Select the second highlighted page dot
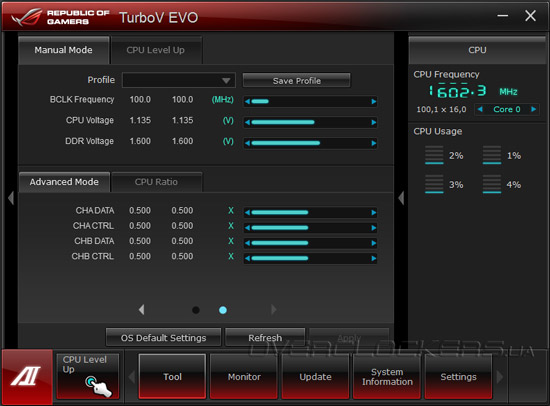 [223, 310]
